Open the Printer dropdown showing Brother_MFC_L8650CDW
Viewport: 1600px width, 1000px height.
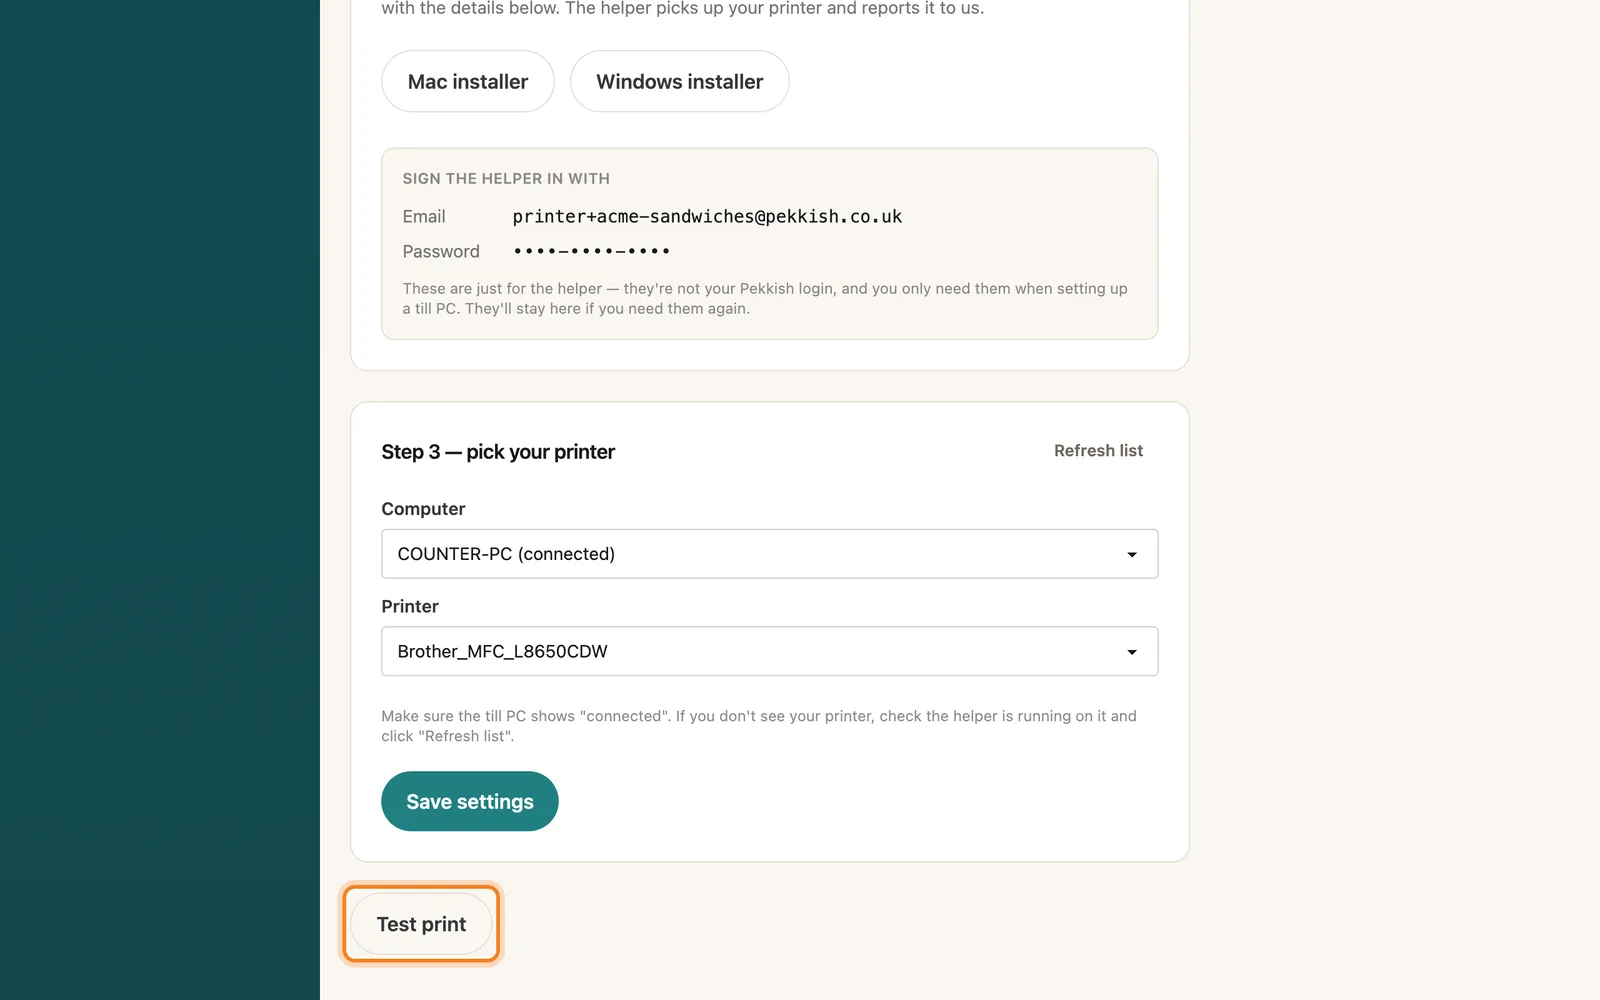(x=769, y=651)
